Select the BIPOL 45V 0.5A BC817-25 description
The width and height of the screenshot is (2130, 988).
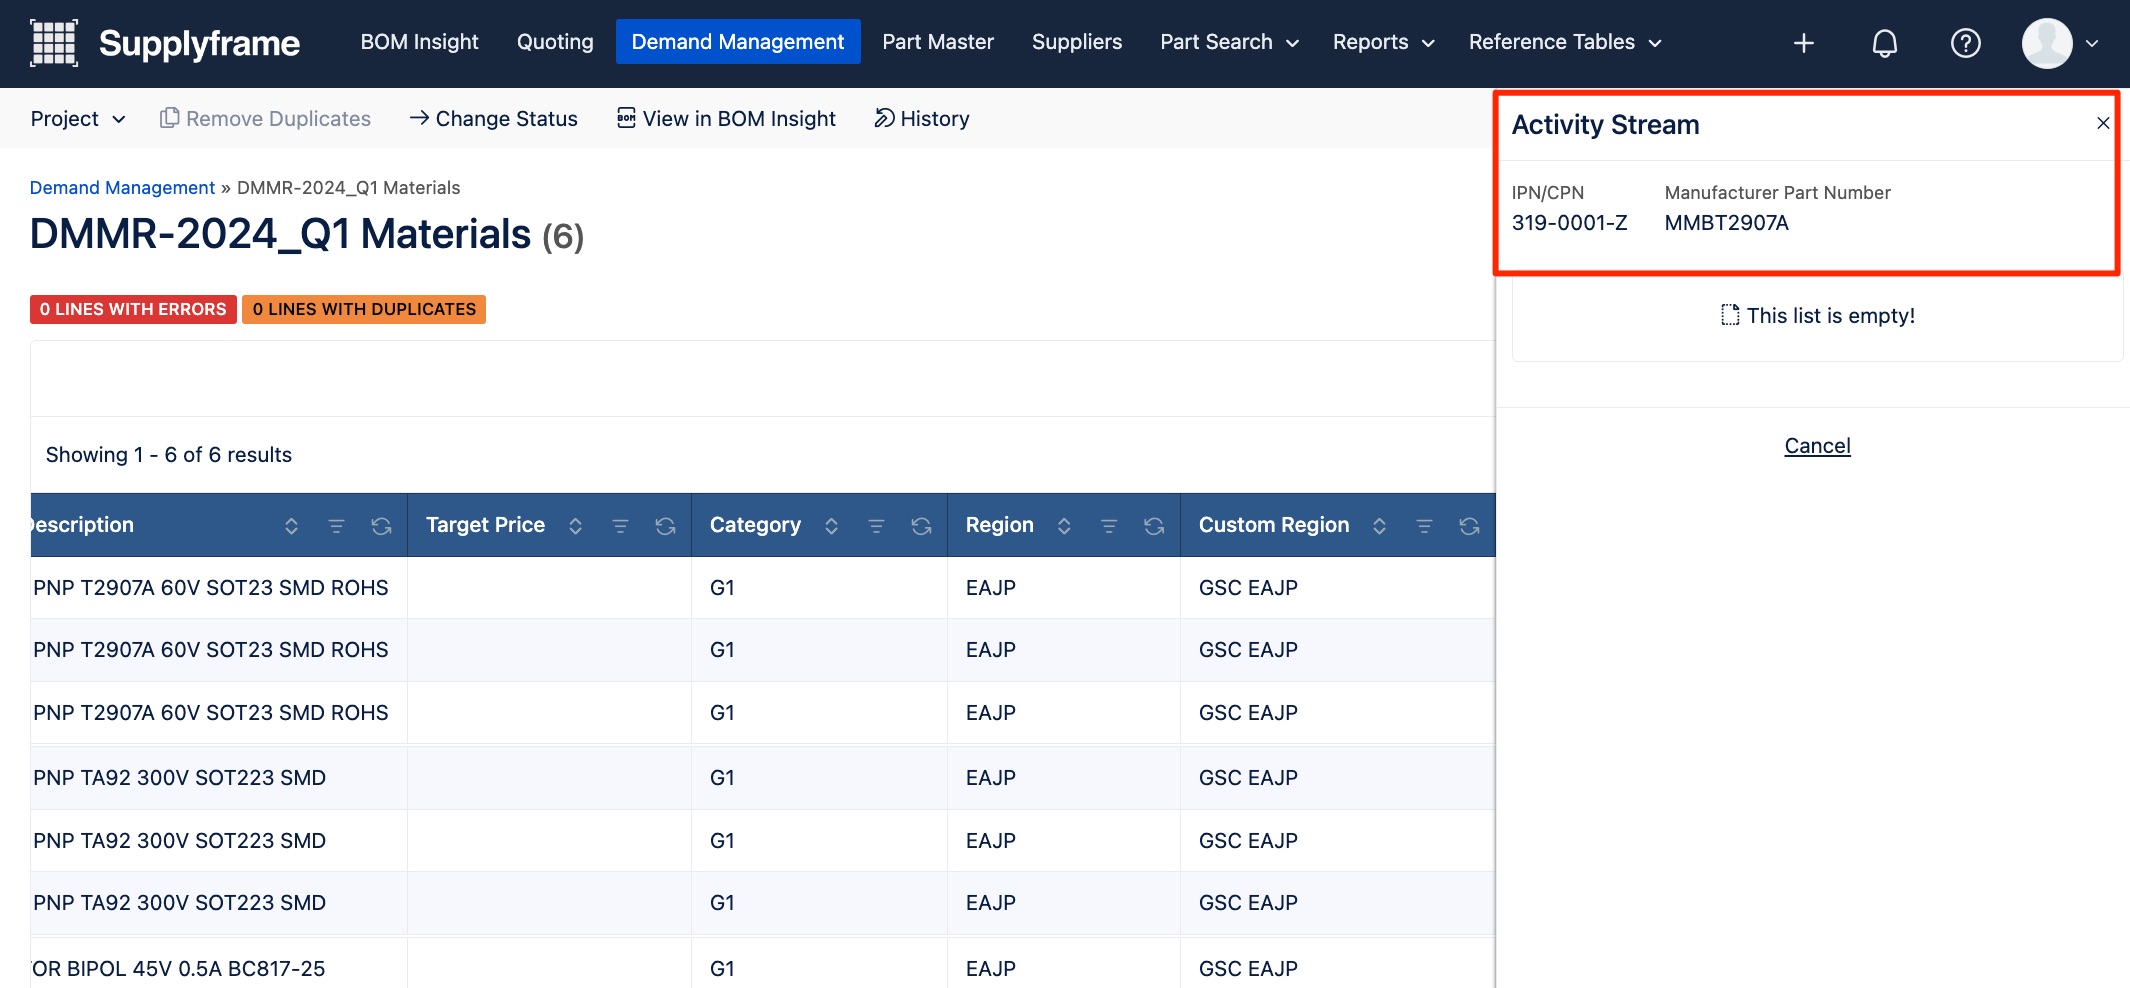pos(178,968)
